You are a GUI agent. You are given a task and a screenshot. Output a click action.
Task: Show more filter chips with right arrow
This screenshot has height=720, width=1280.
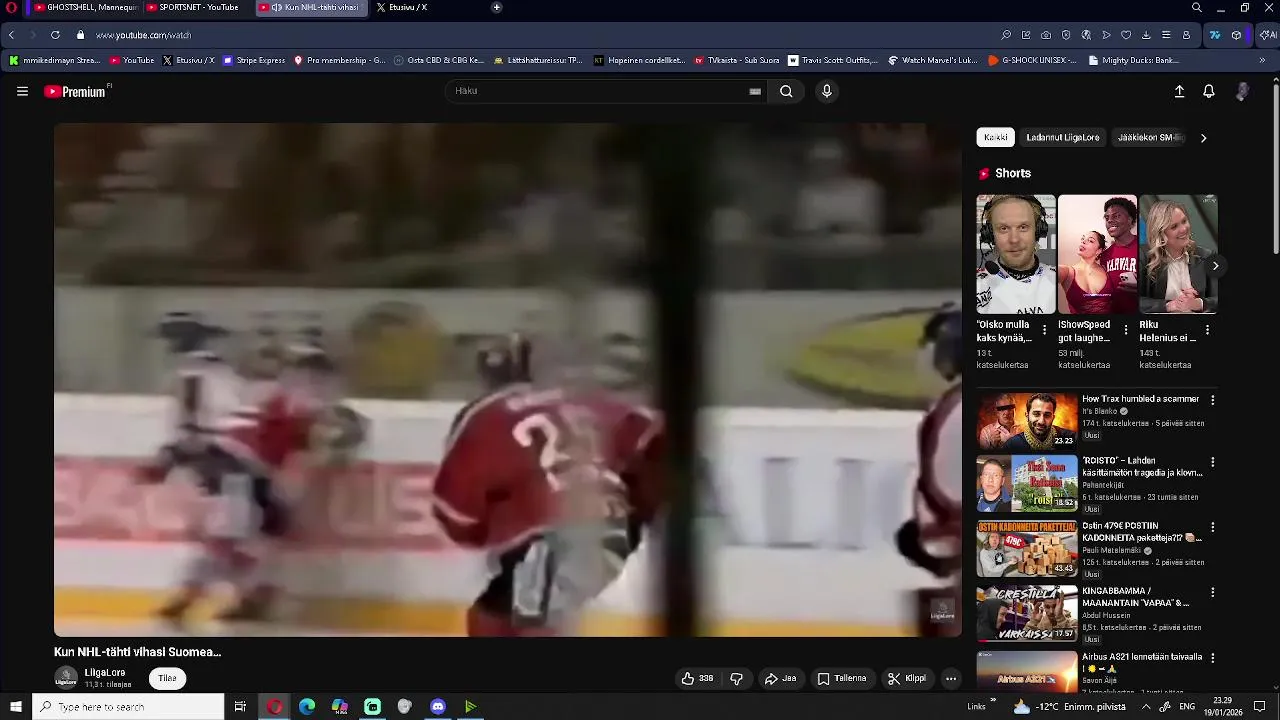tap(1203, 138)
